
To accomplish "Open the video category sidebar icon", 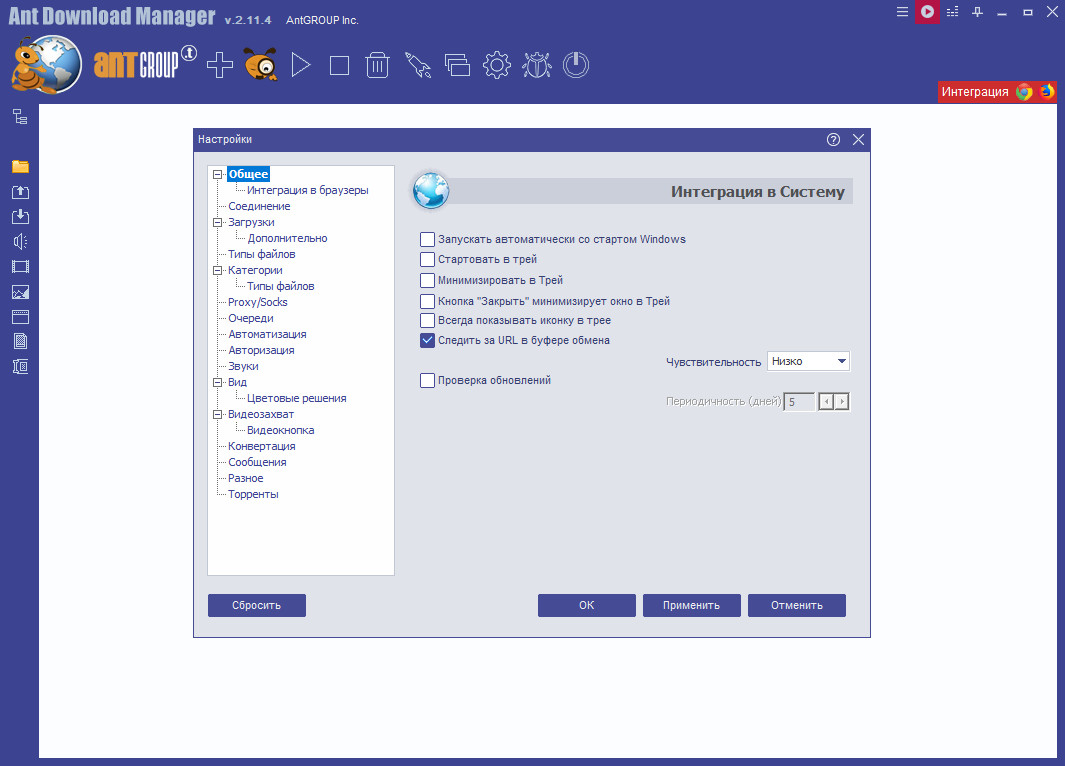I will pyautogui.click(x=20, y=267).
